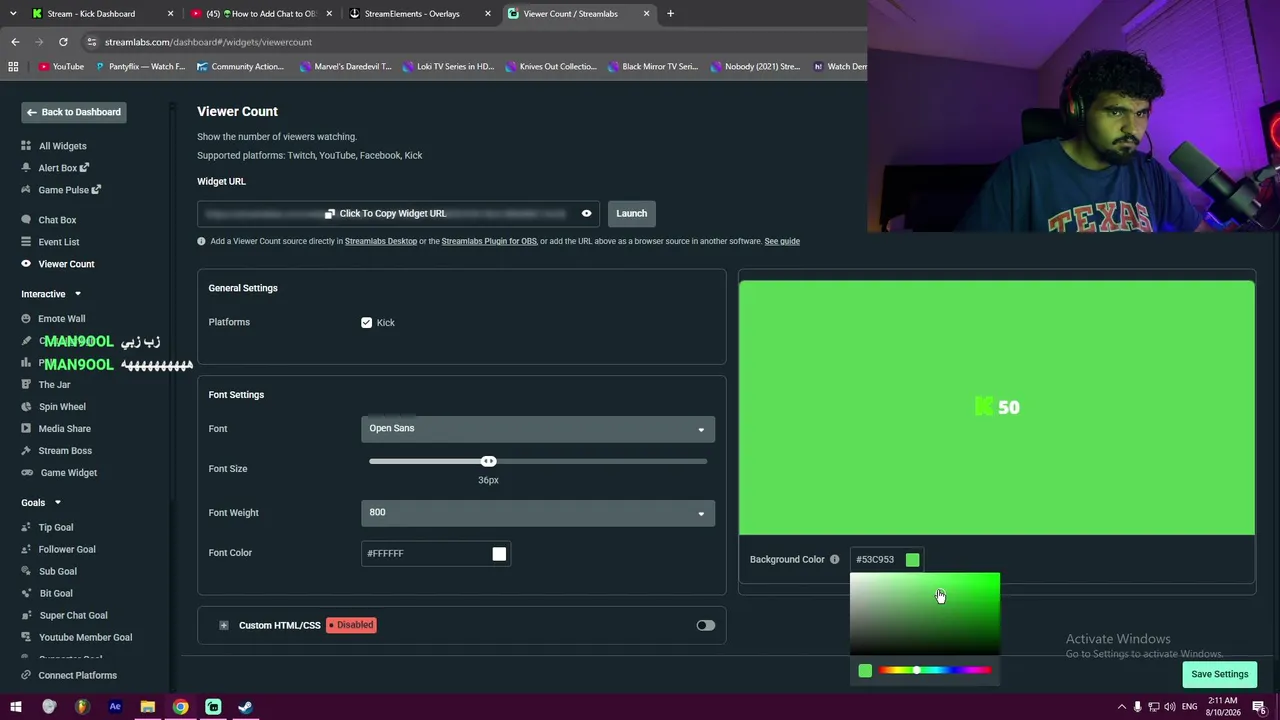Click the Connect Platforms link icon

click(26, 675)
